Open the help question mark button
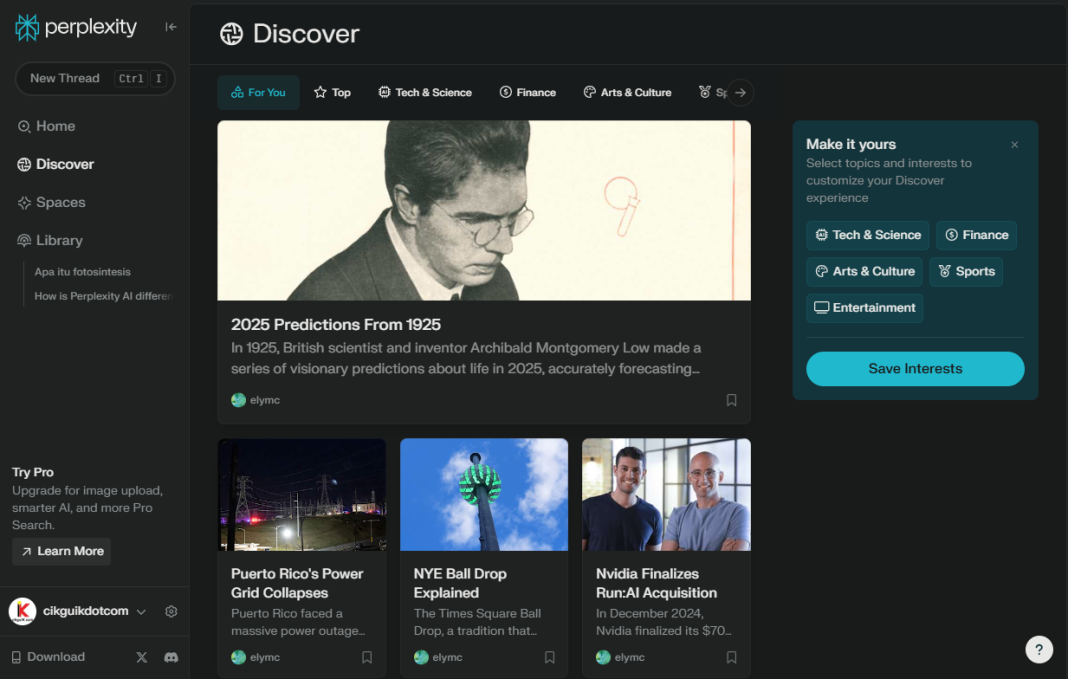 [1039, 649]
